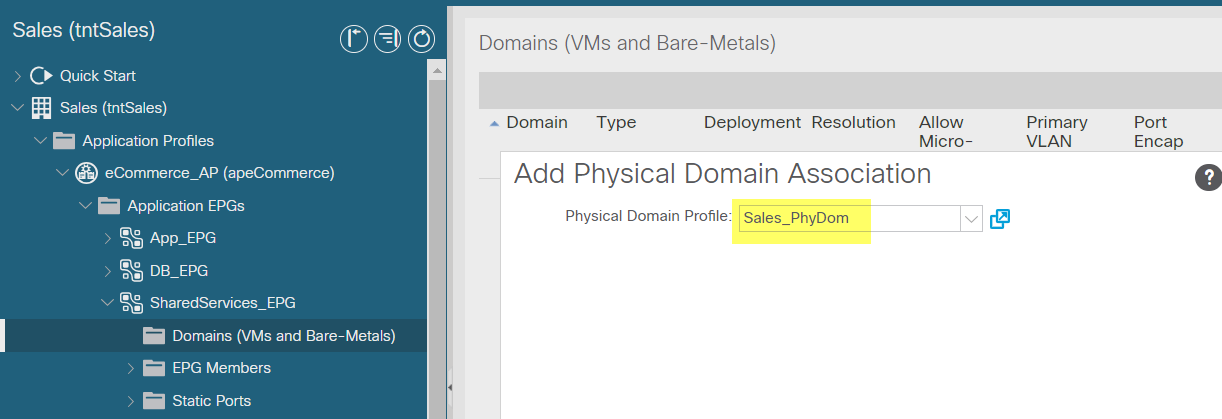Click the Primary VLAN column header
The image size is (1222, 419).
pyautogui.click(x=1057, y=132)
